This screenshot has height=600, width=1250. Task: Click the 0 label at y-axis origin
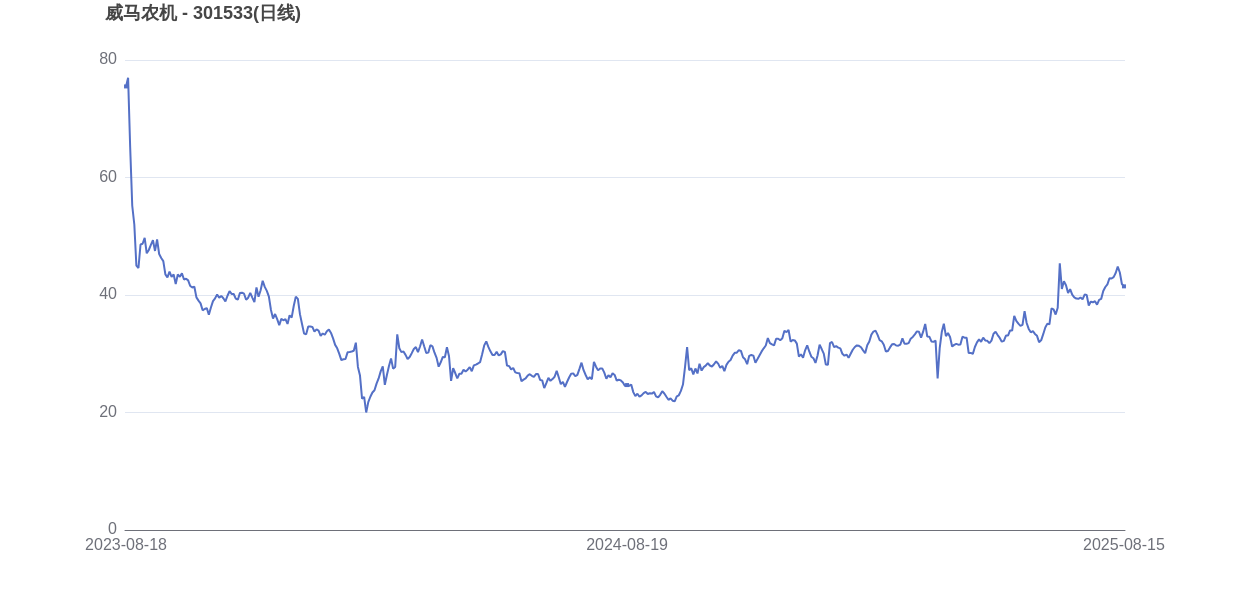112,529
